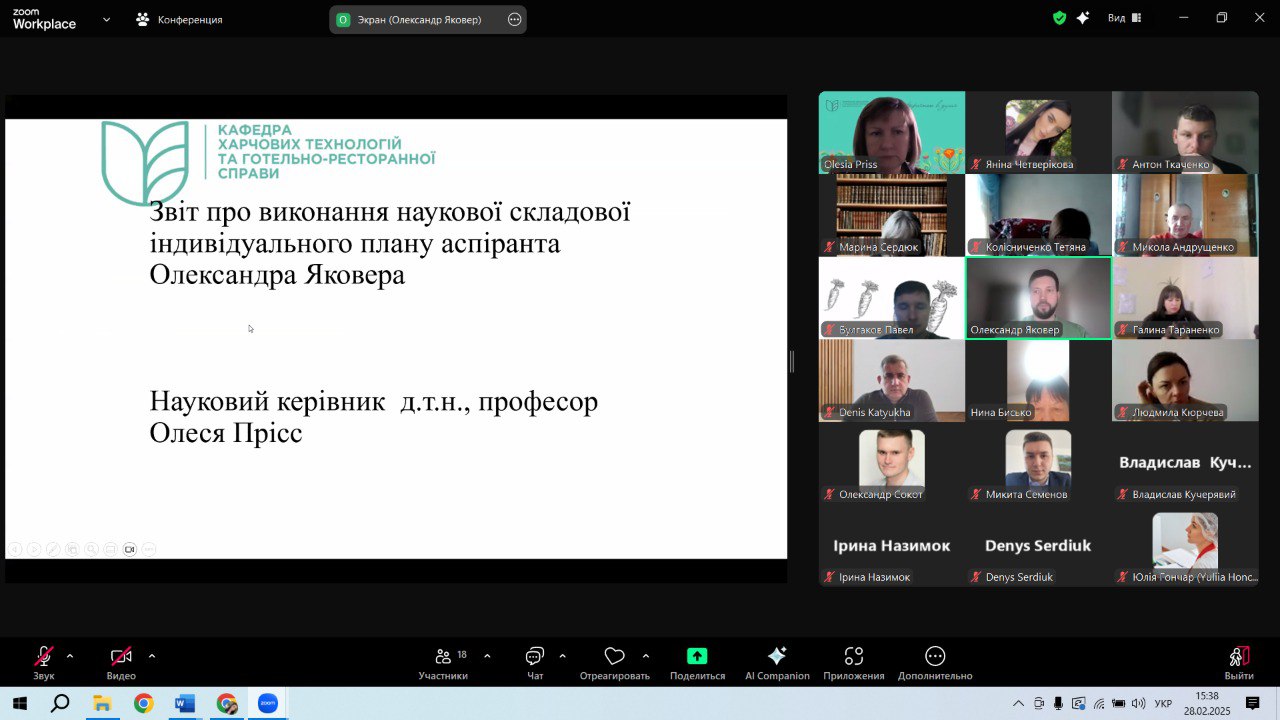Screen dimensions: 1280x720
Task: Click the green Поделиться share screen button
Action: coord(697,663)
